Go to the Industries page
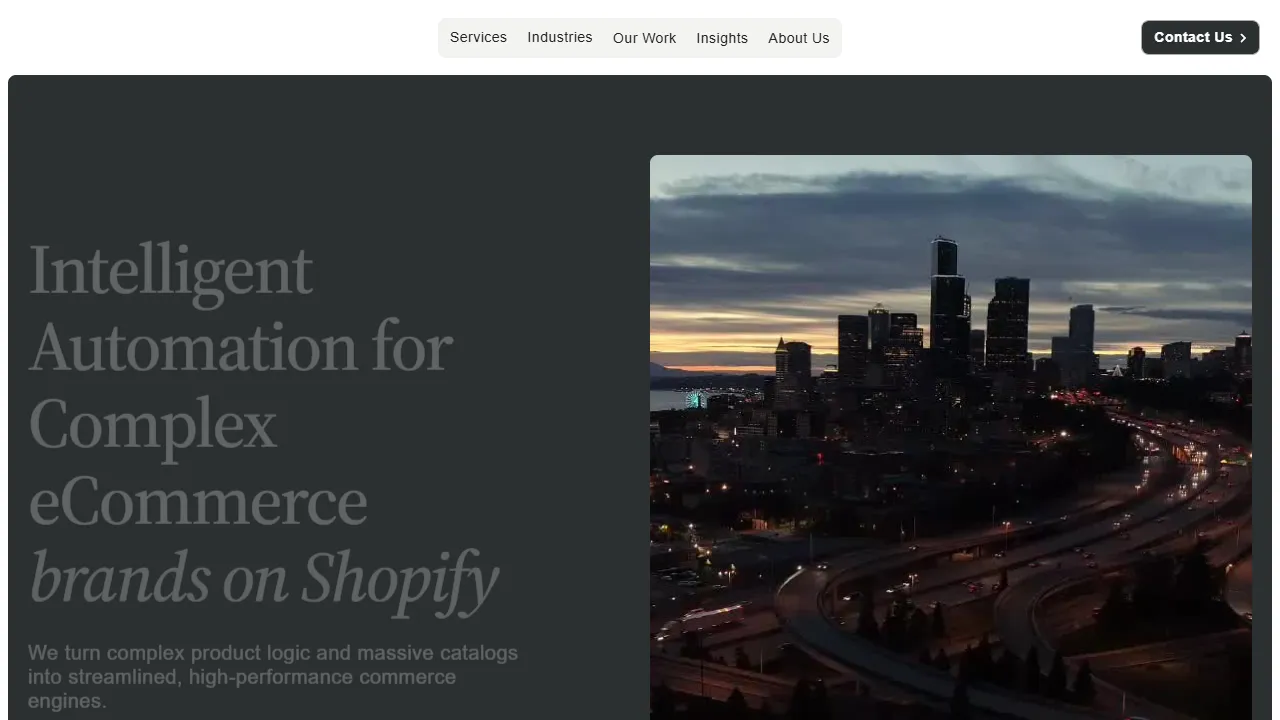Viewport: 1280px width, 720px height. [559, 38]
